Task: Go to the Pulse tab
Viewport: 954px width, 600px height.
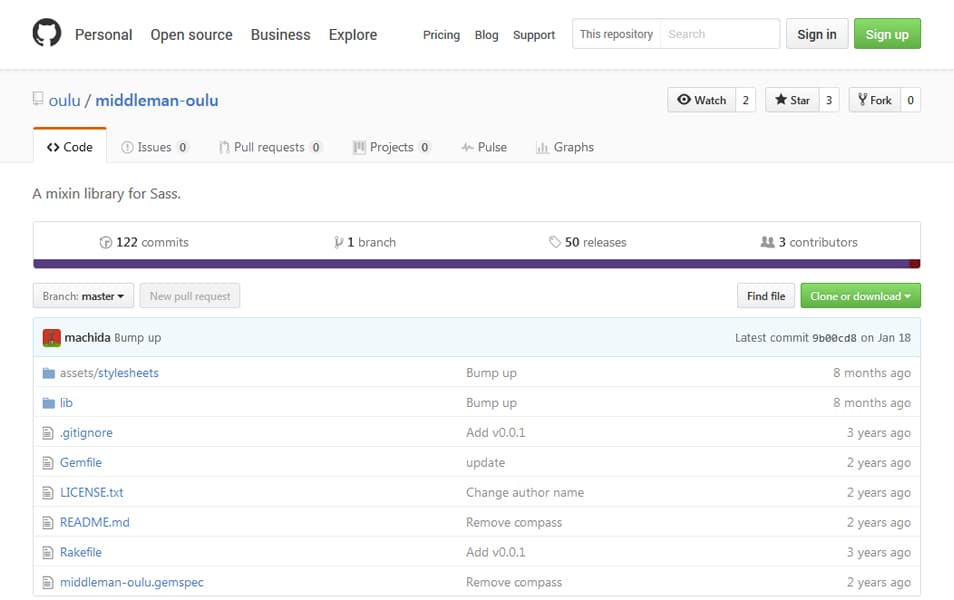Action: [x=484, y=147]
